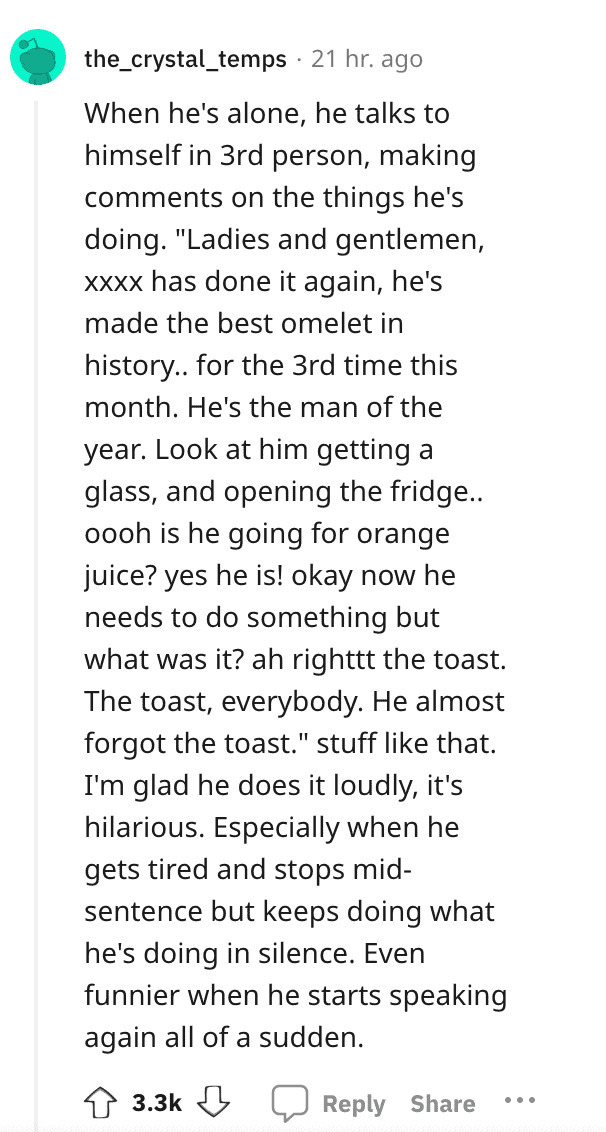Downvote the comment with the down arrow
Screen dimensions: 606x1132
[x=213, y=1102]
